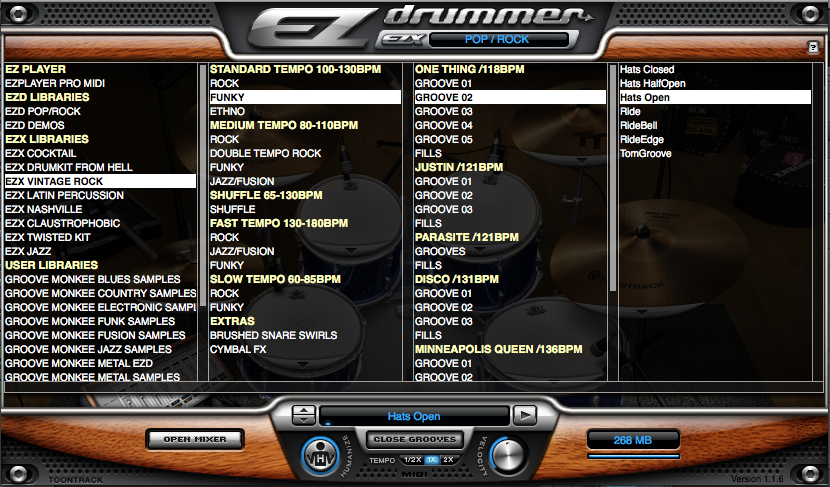Viewport: 830px width, 487px height.
Task: Select EZX JAZZ library
Action: [x=100, y=251]
